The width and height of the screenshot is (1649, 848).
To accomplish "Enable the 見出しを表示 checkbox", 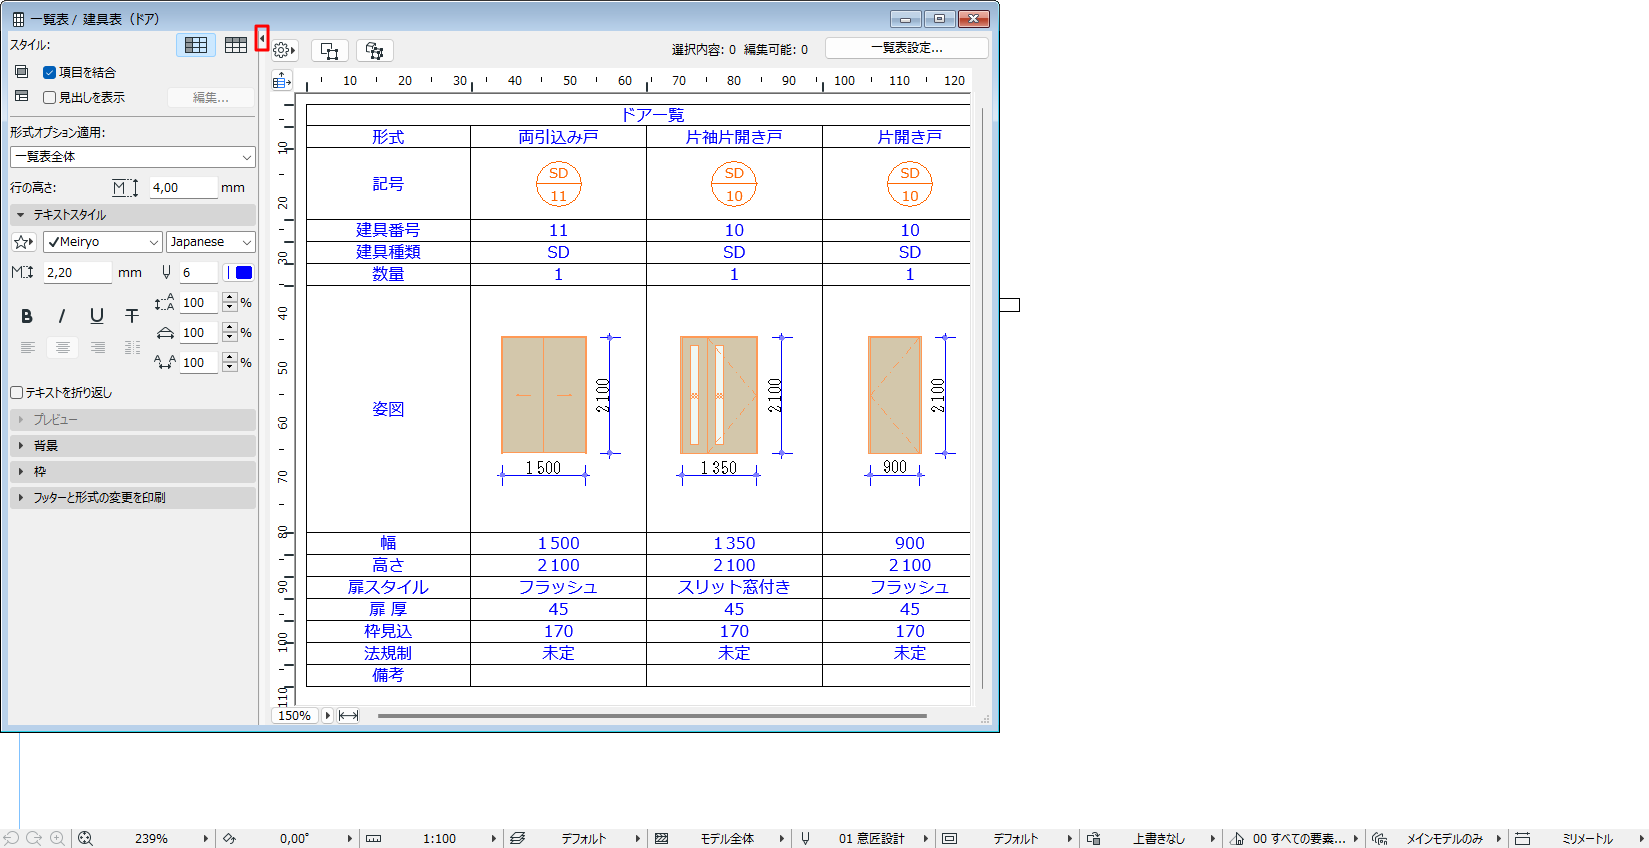I will pyautogui.click(x=49, y=97).
